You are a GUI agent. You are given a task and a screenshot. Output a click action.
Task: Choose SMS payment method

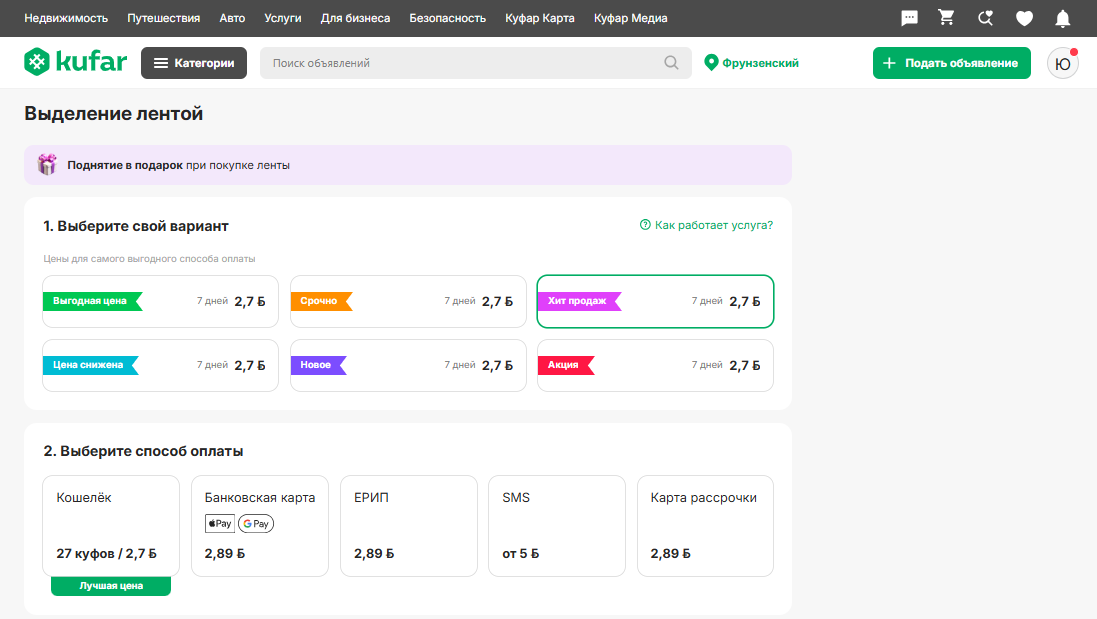pos(557,526)
